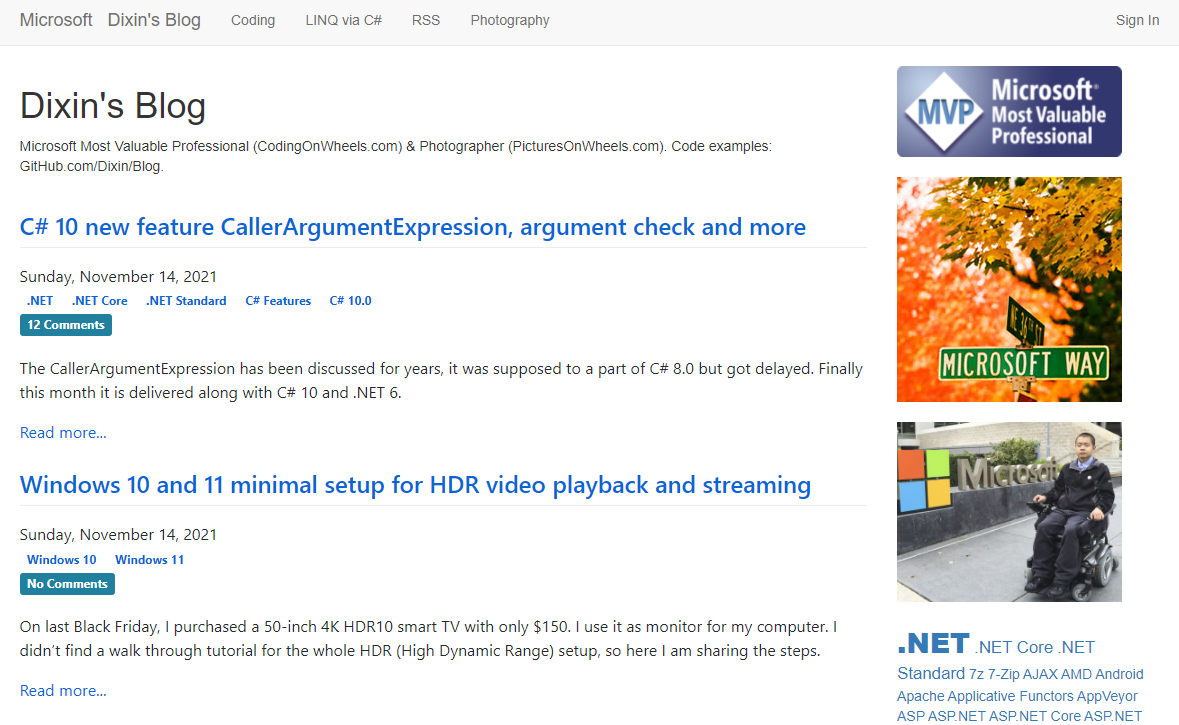Click the GitHub.com/Dixin/Blog text in description
This screenshot has height=725, width=1179.
click(91, 166)
